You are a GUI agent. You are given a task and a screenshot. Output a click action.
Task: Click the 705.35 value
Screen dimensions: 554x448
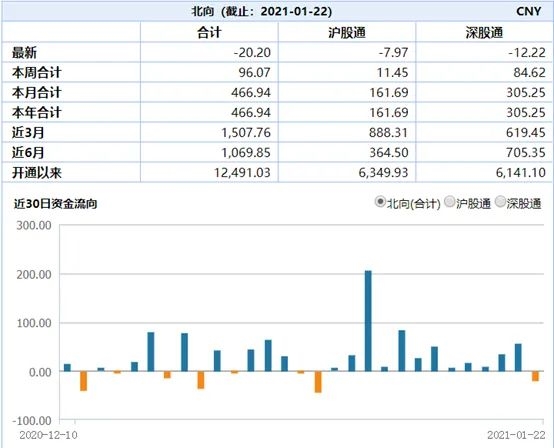pos(526,153)
